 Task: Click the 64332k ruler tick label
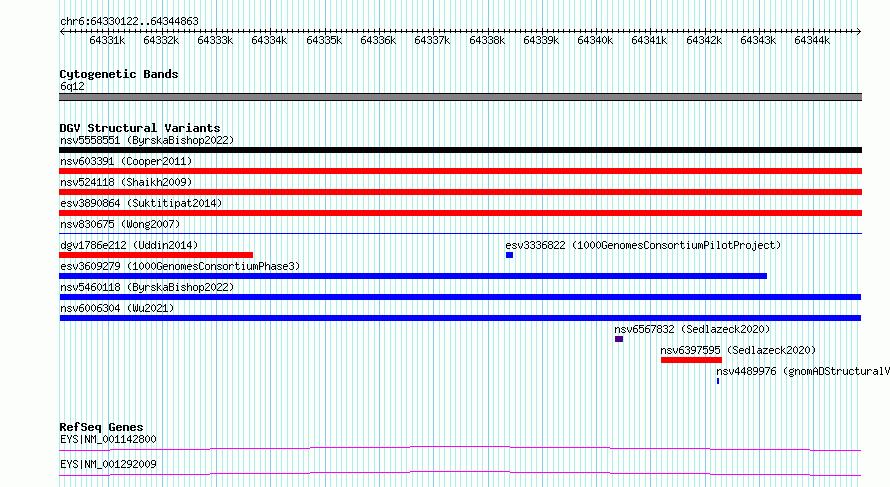[x=161, y=41]
